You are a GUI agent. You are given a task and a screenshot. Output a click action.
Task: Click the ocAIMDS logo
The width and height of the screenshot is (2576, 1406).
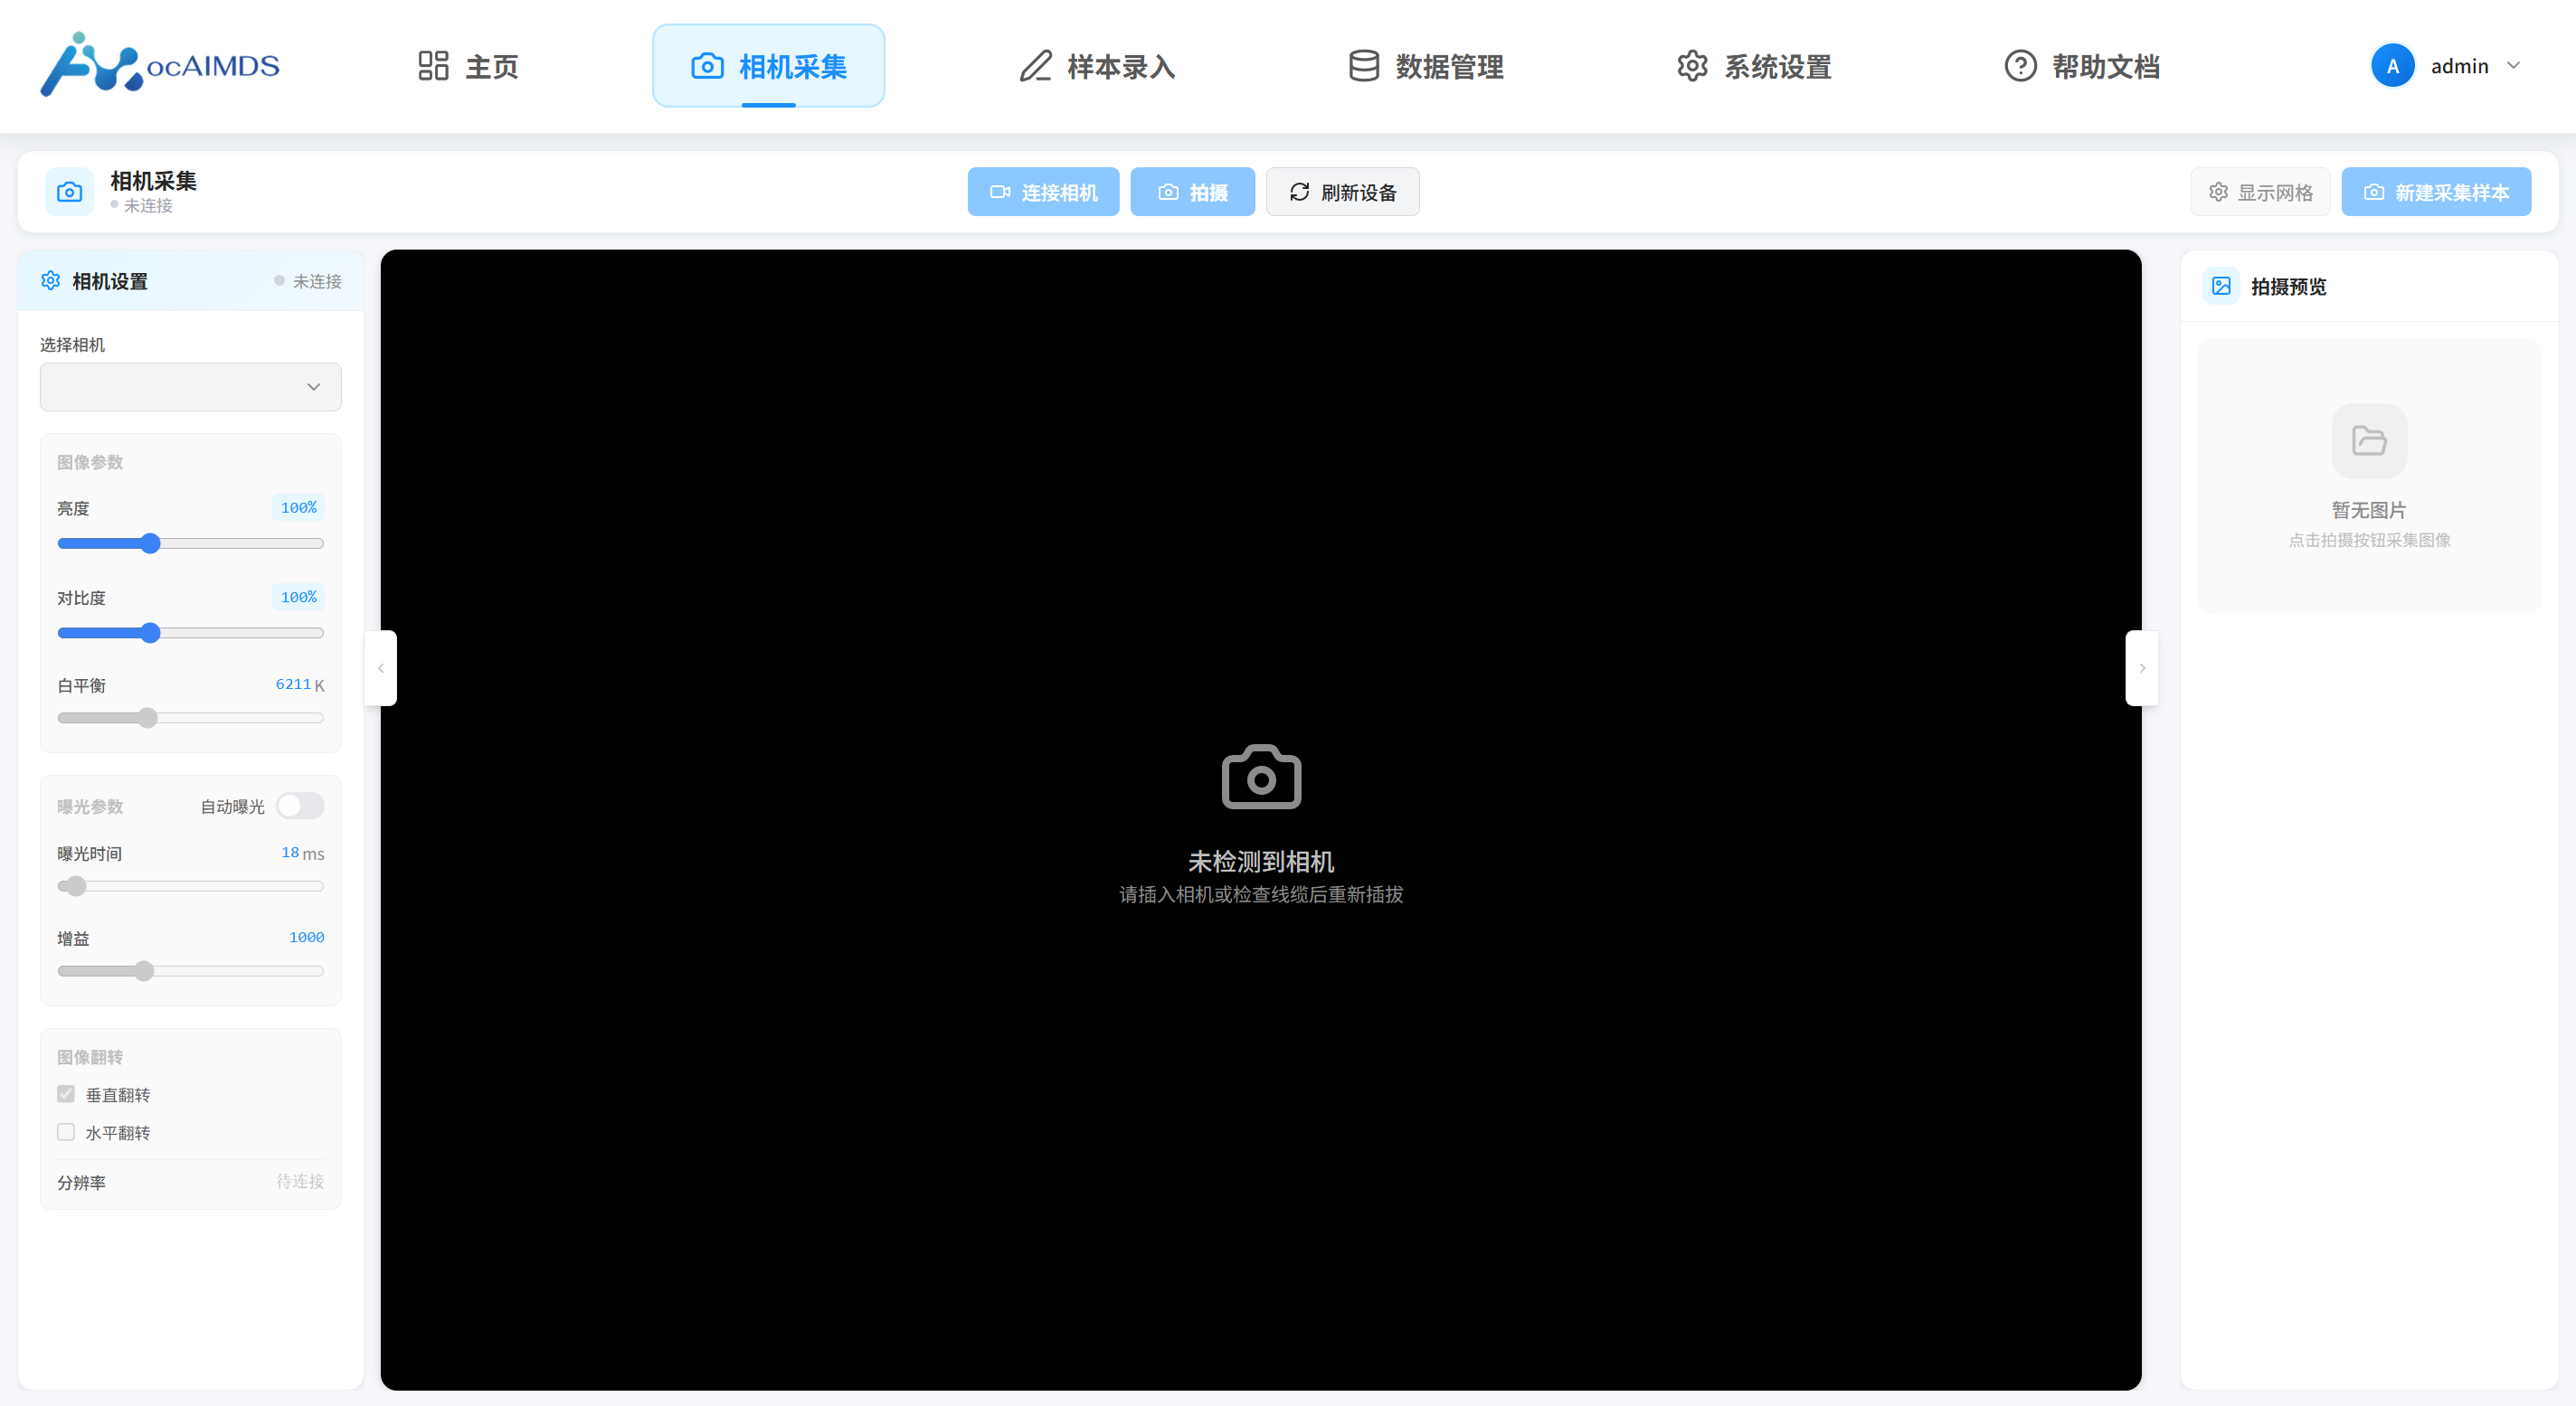pyautogui.click(x=160, y=65)
